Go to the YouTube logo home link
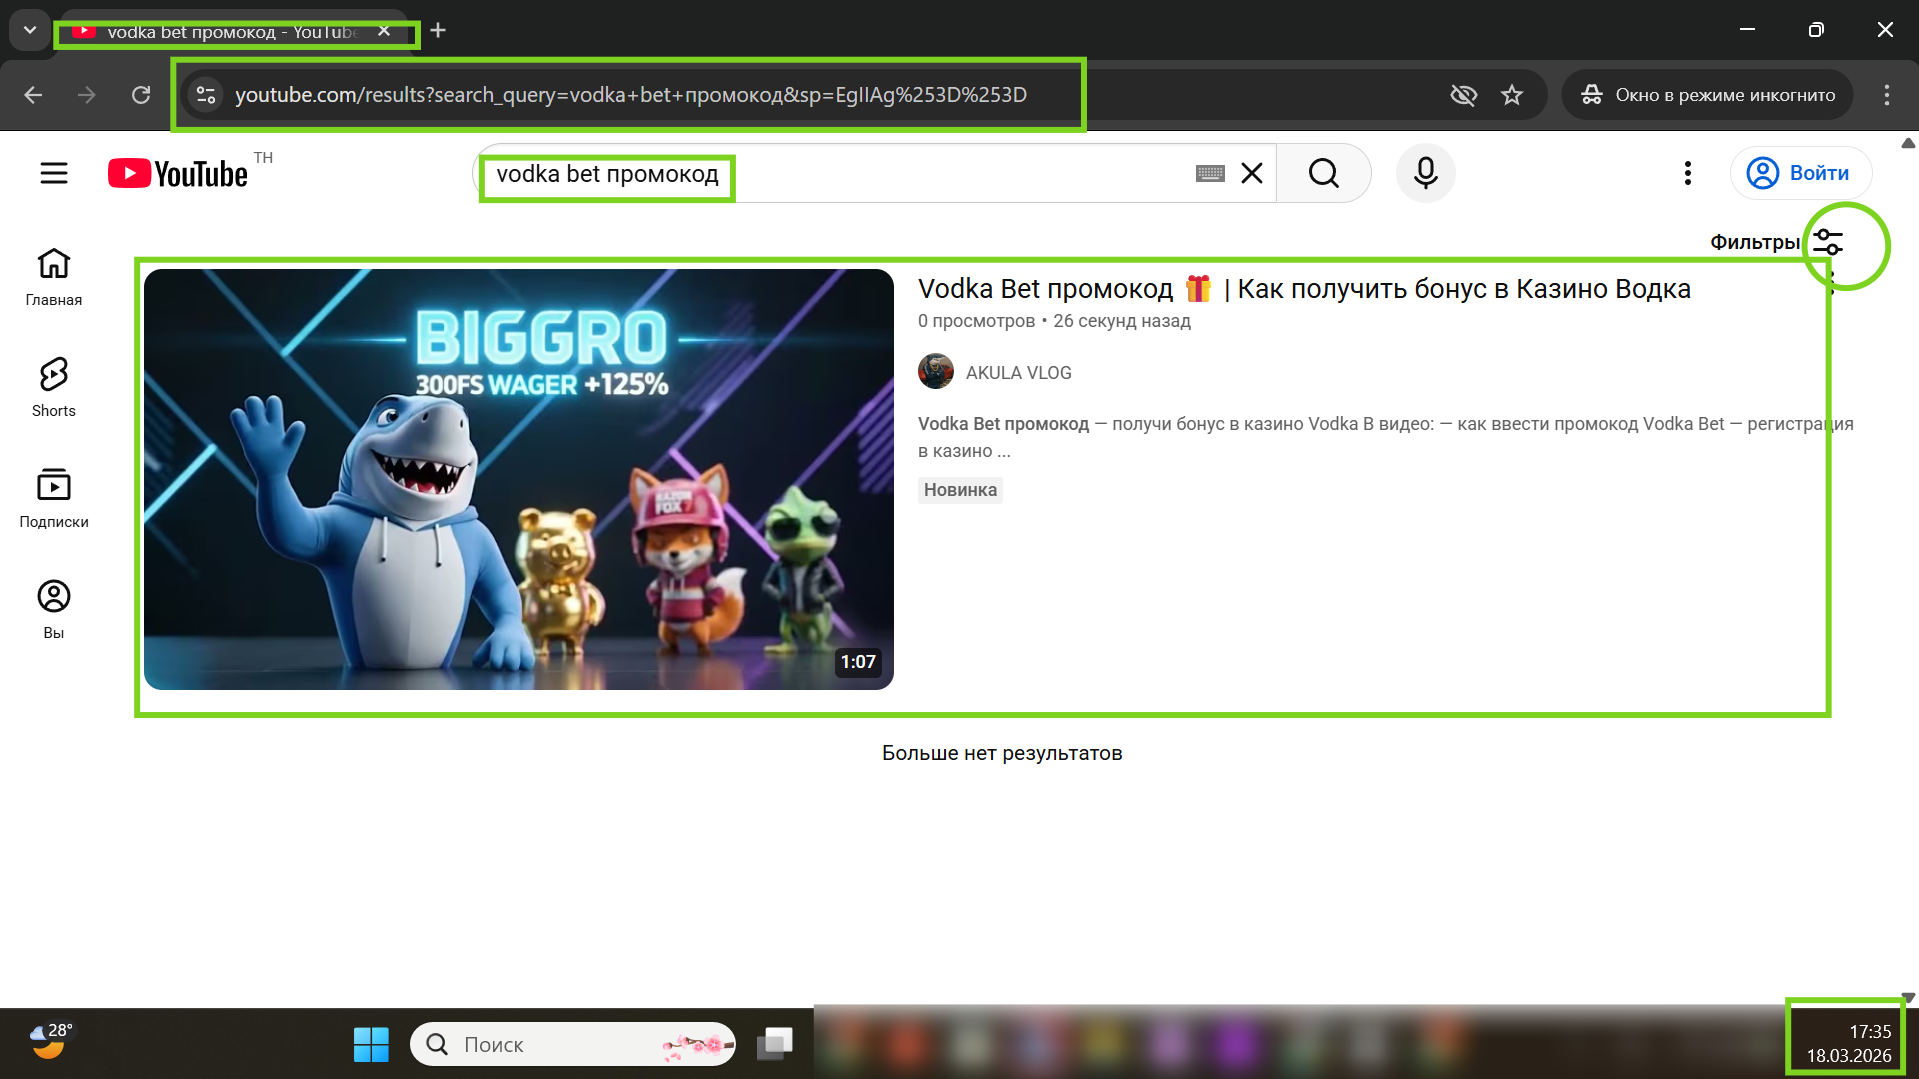The height and width of the screenshot is (1079, 1919). click(x=178, y=173)
